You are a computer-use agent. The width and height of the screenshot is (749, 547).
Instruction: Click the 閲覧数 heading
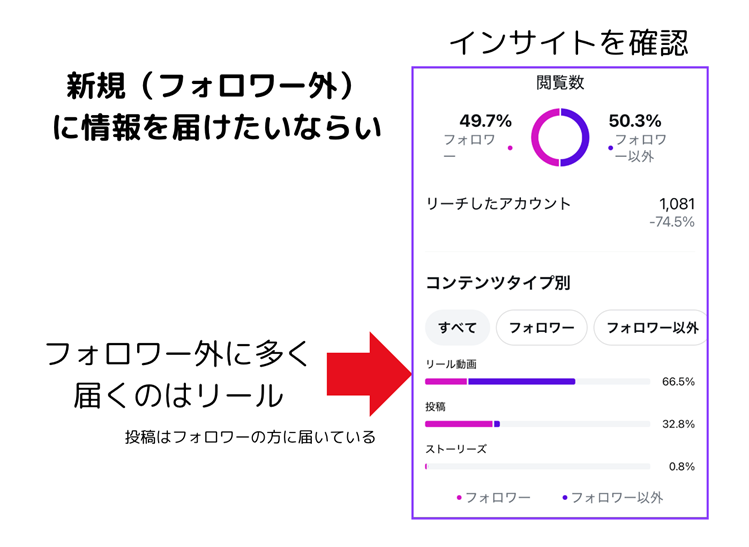point(559,84)
